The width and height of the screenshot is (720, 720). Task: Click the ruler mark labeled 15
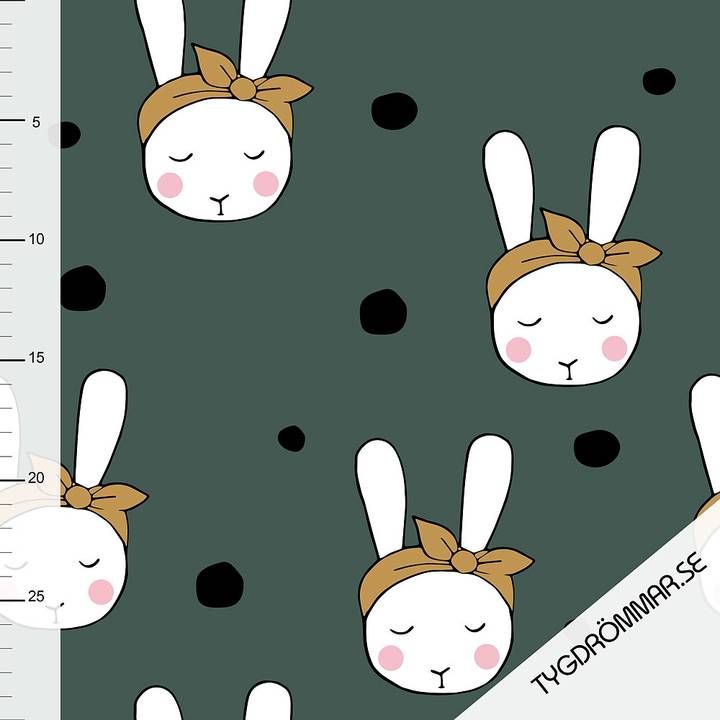(36, 358)
